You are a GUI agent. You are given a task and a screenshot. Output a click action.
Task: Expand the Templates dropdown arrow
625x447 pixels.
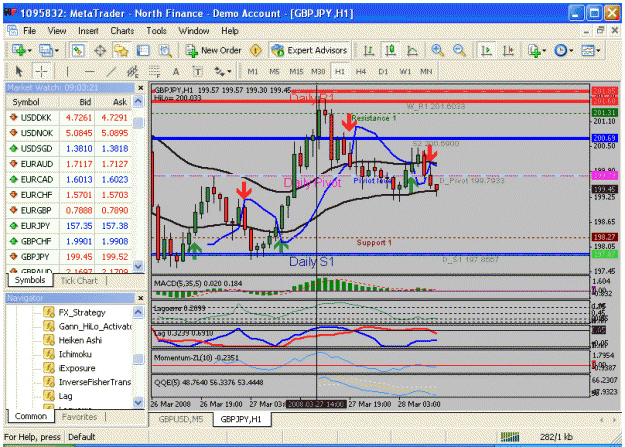pyautogui.click(x=598, y=51)
